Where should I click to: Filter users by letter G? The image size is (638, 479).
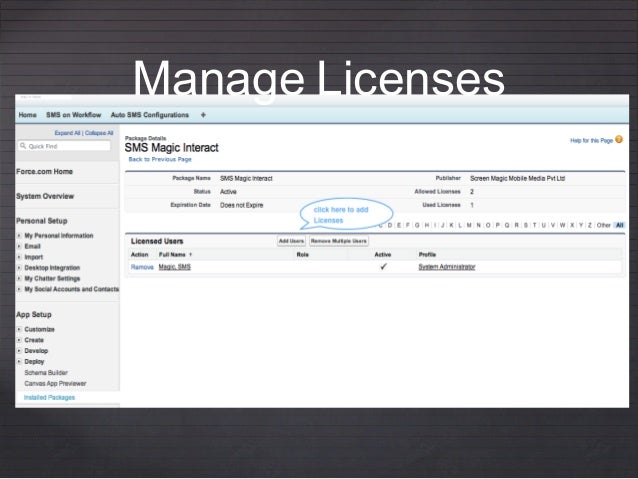pyautogui.click(x=417, y=225)
